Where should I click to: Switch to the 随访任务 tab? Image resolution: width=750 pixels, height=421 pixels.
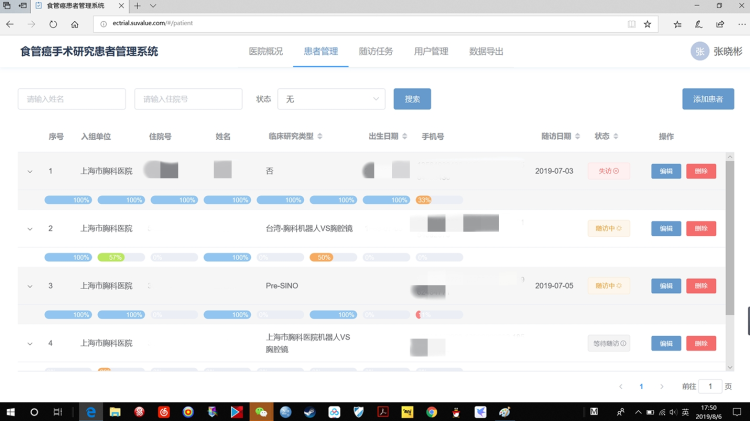pyautogui.click(x=375, y=51)
